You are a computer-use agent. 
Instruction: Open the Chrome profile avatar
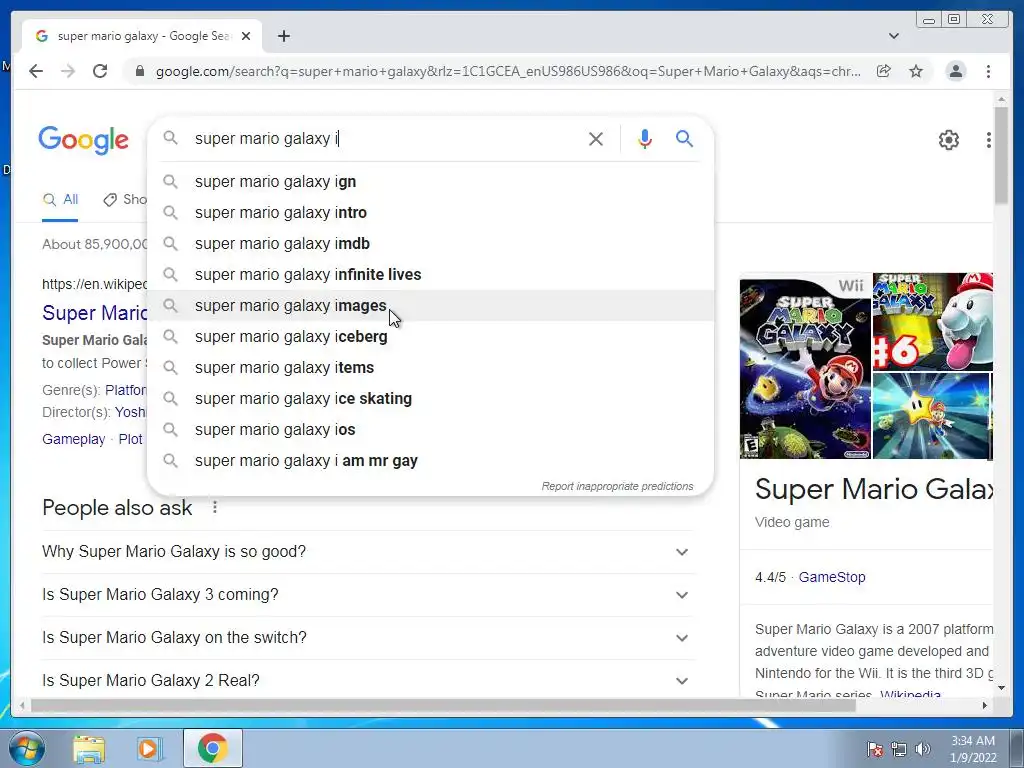(955, 71)
